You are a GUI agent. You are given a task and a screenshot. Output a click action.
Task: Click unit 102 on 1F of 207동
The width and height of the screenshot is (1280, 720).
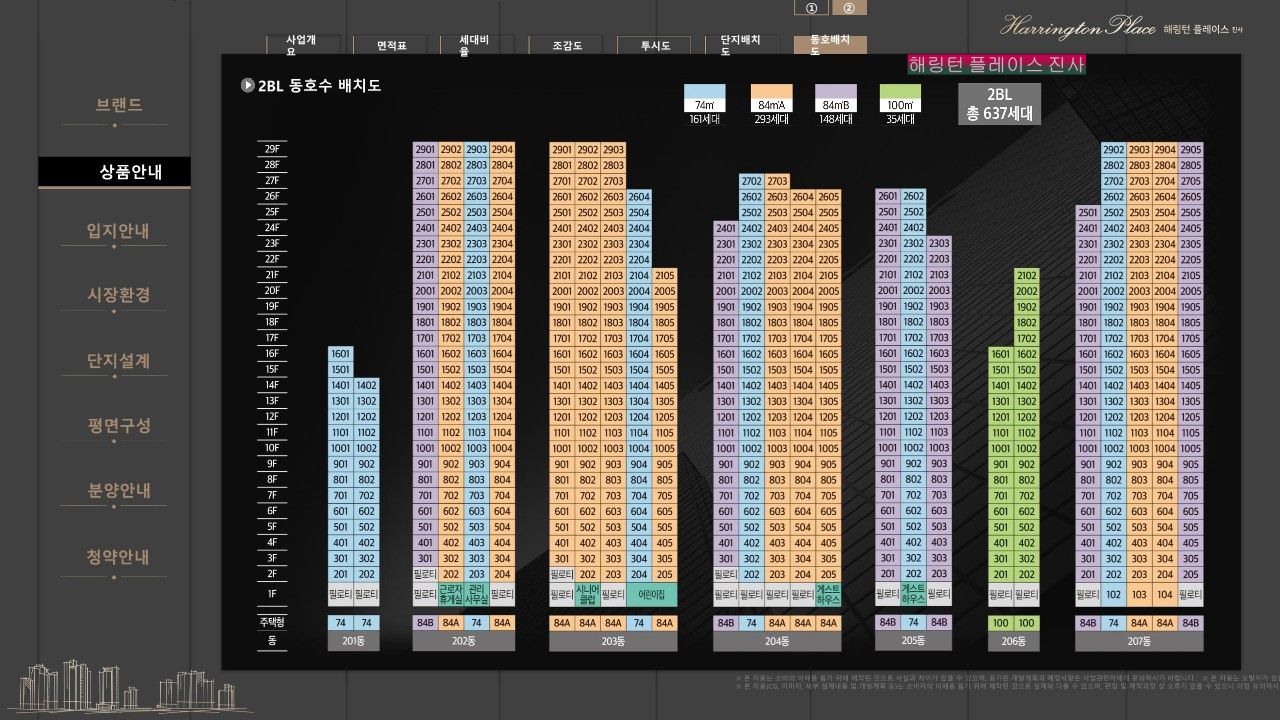1113,594
